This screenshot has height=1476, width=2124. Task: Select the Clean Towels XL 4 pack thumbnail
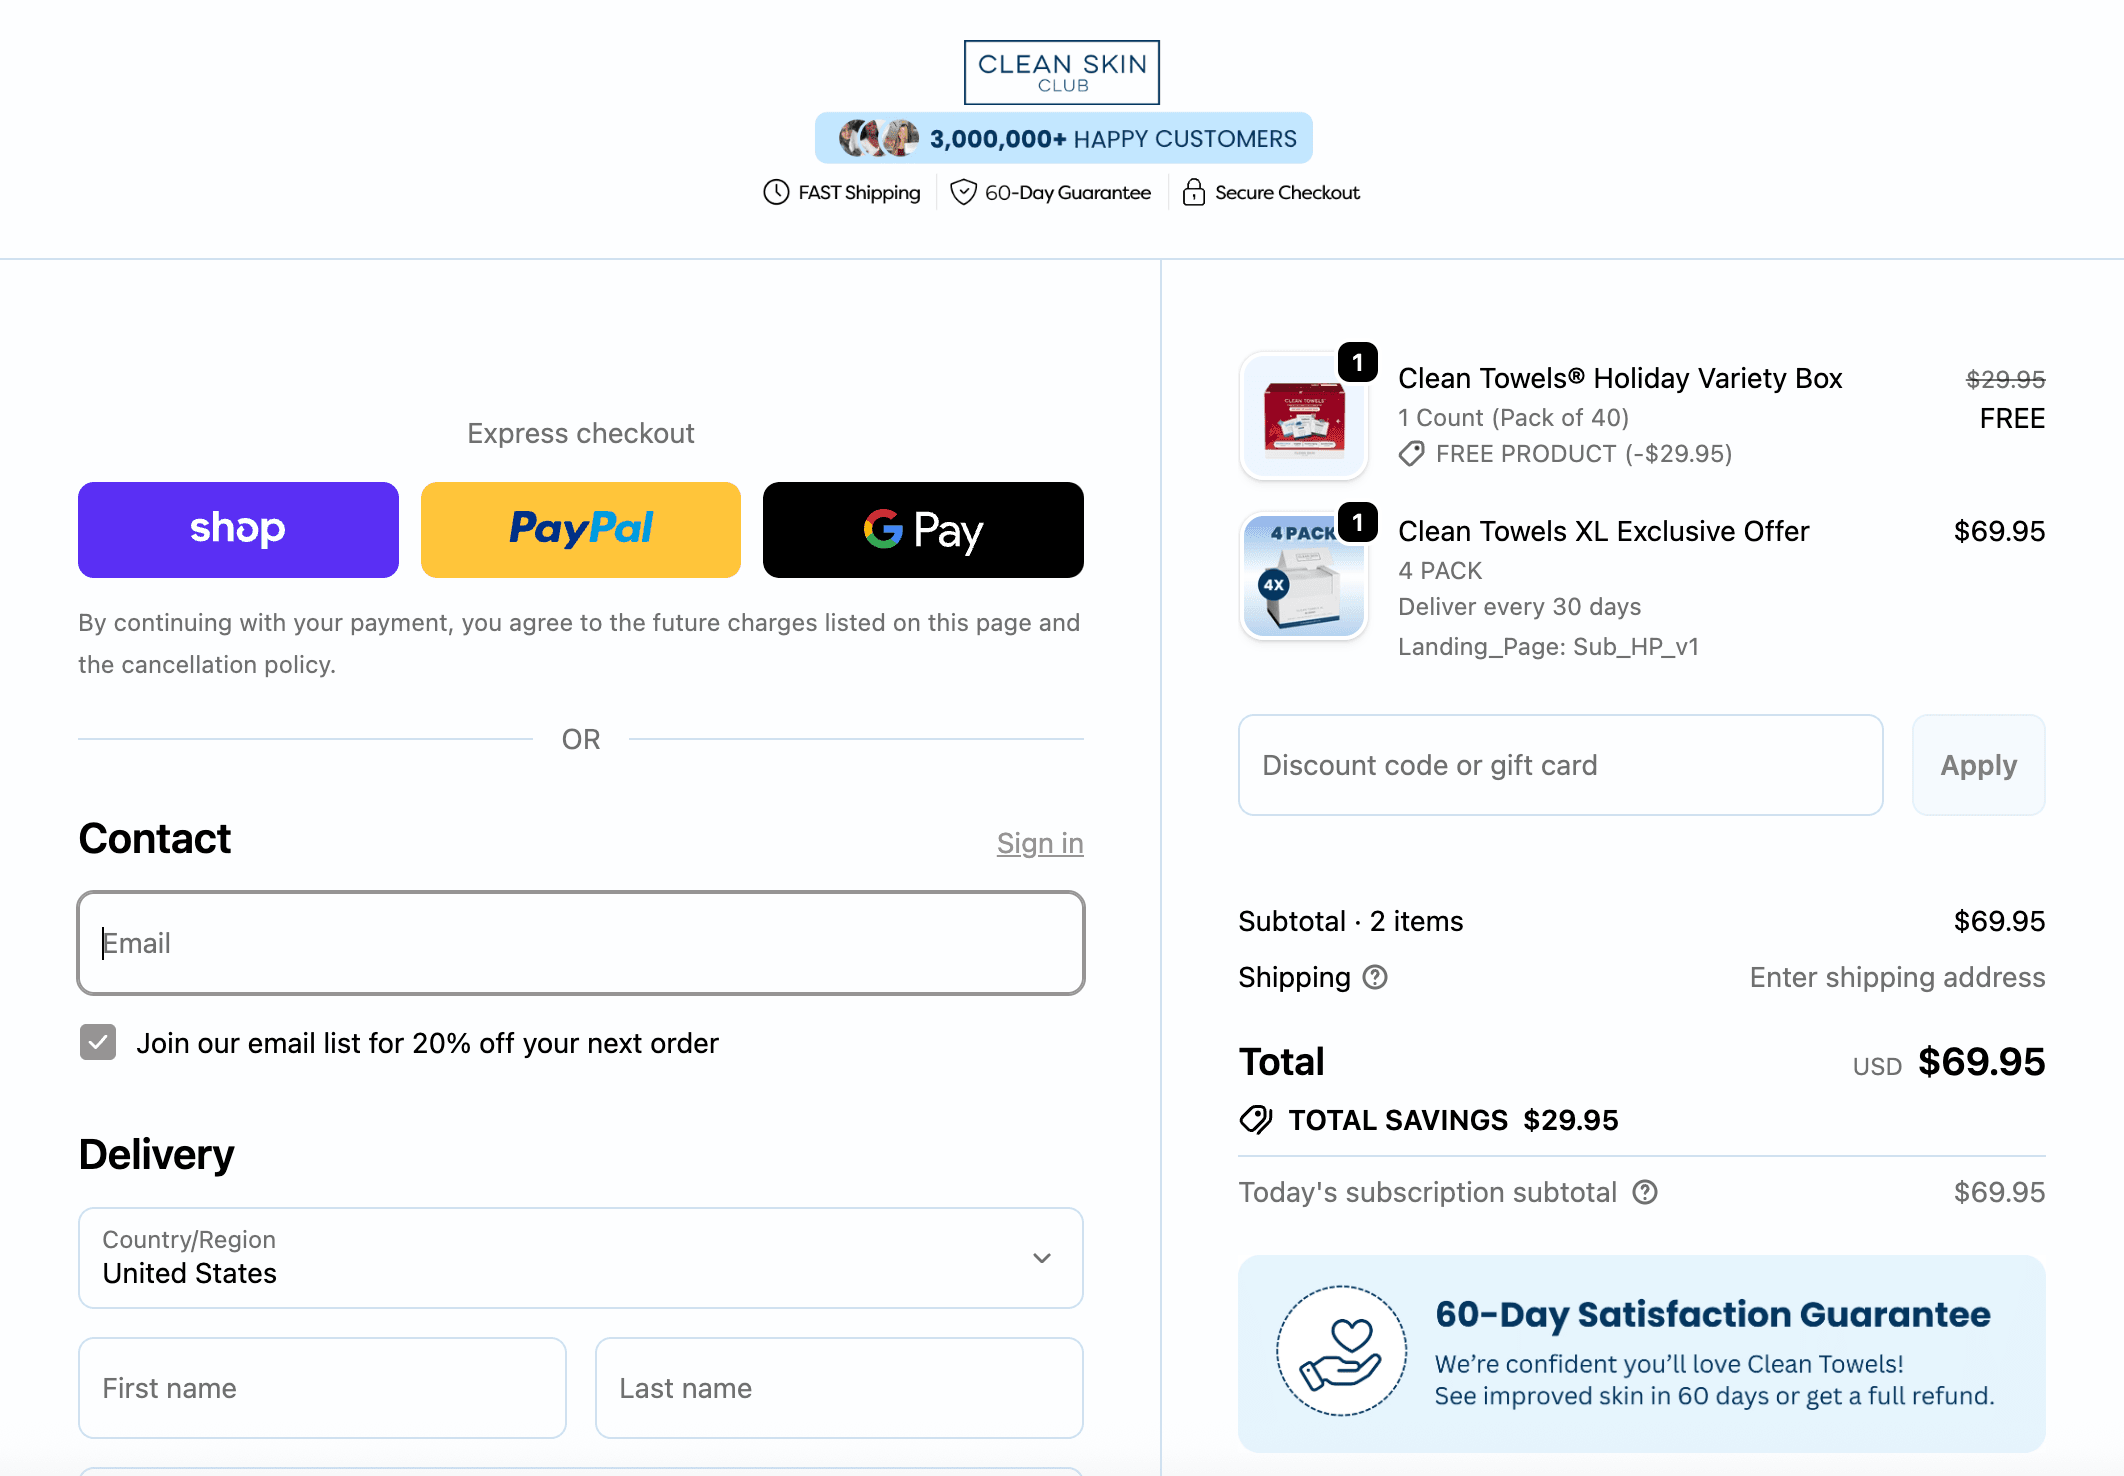pyautogui.click(x=1303, y=577)
